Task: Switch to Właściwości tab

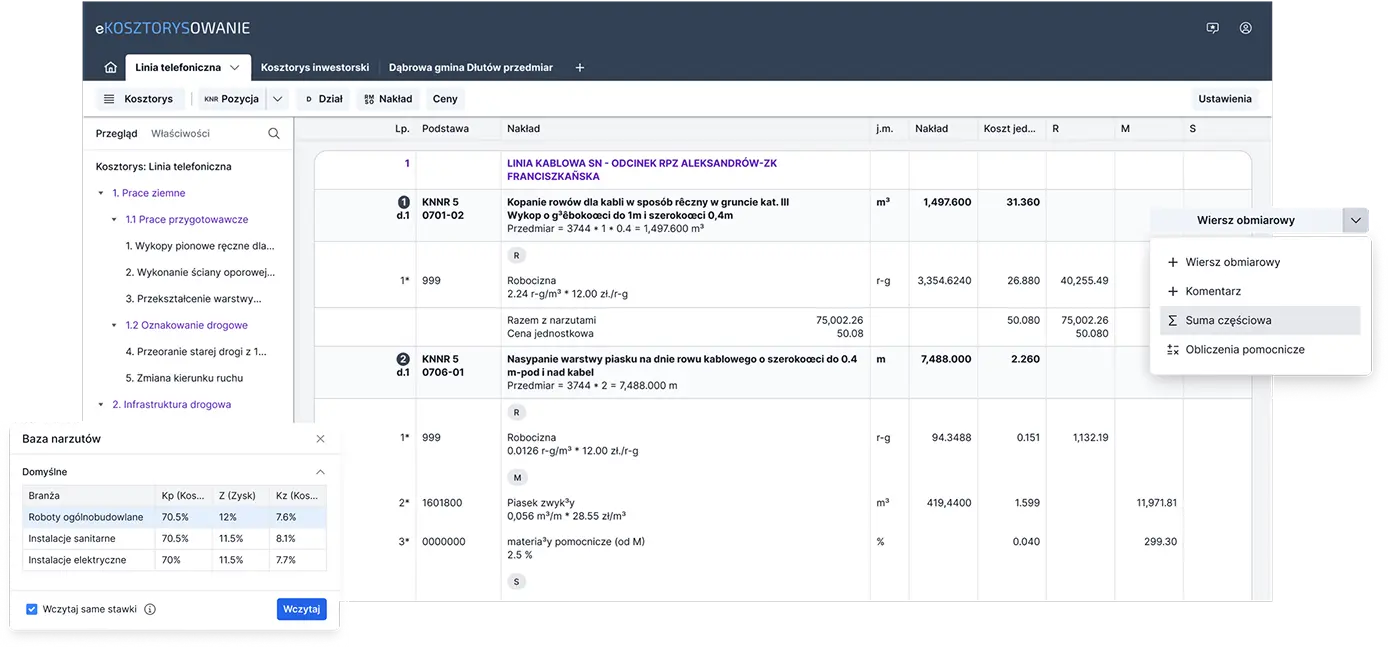Action: tap(180, 133)
